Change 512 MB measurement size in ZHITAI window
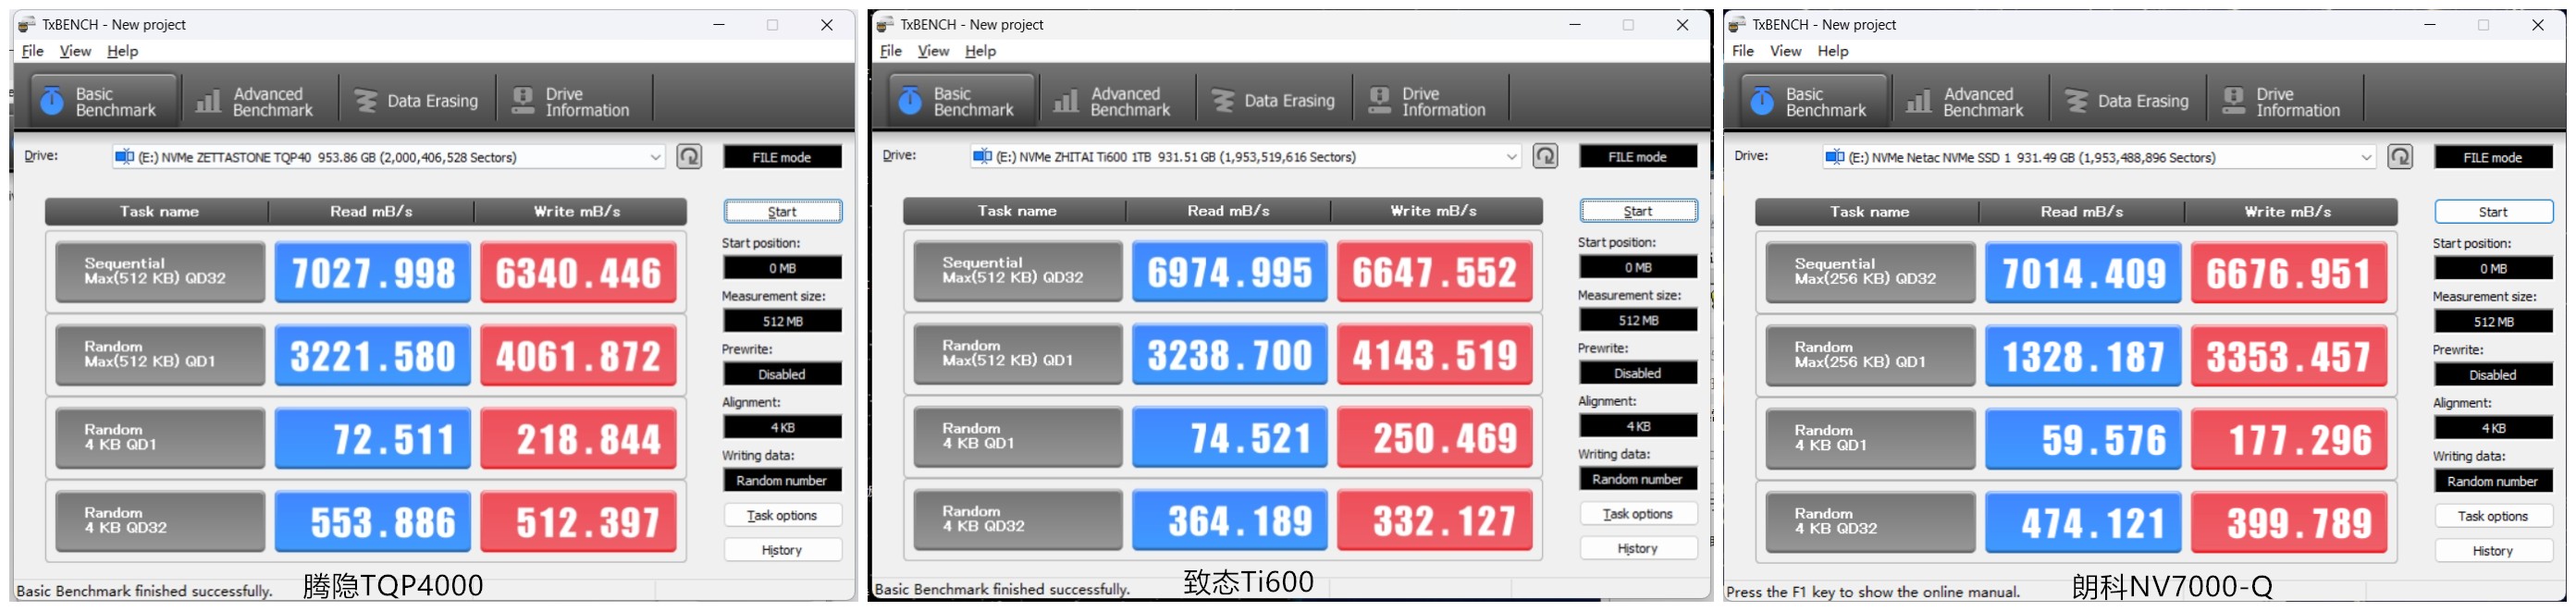This screenshot has width=2576, height=611. pyautogui.click(x=1638, y=320)
